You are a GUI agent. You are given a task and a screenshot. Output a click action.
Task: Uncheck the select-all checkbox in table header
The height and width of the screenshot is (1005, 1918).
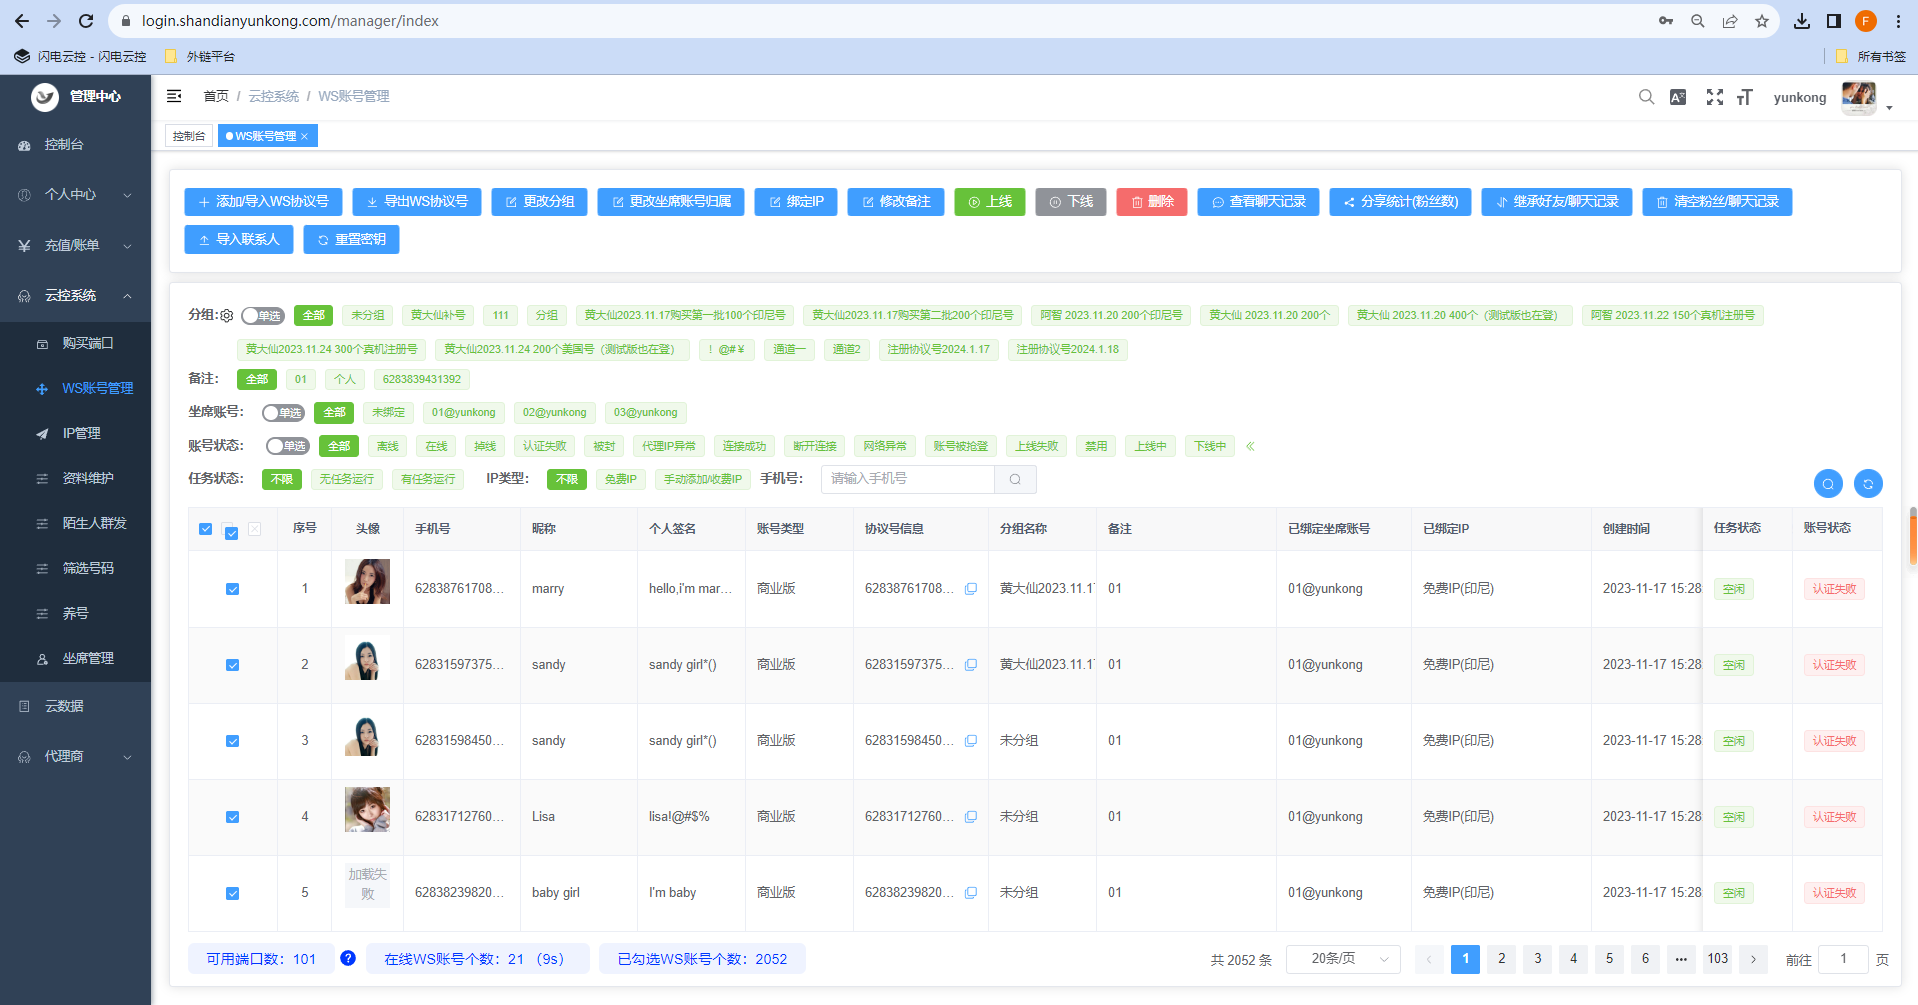coord(205,529)
